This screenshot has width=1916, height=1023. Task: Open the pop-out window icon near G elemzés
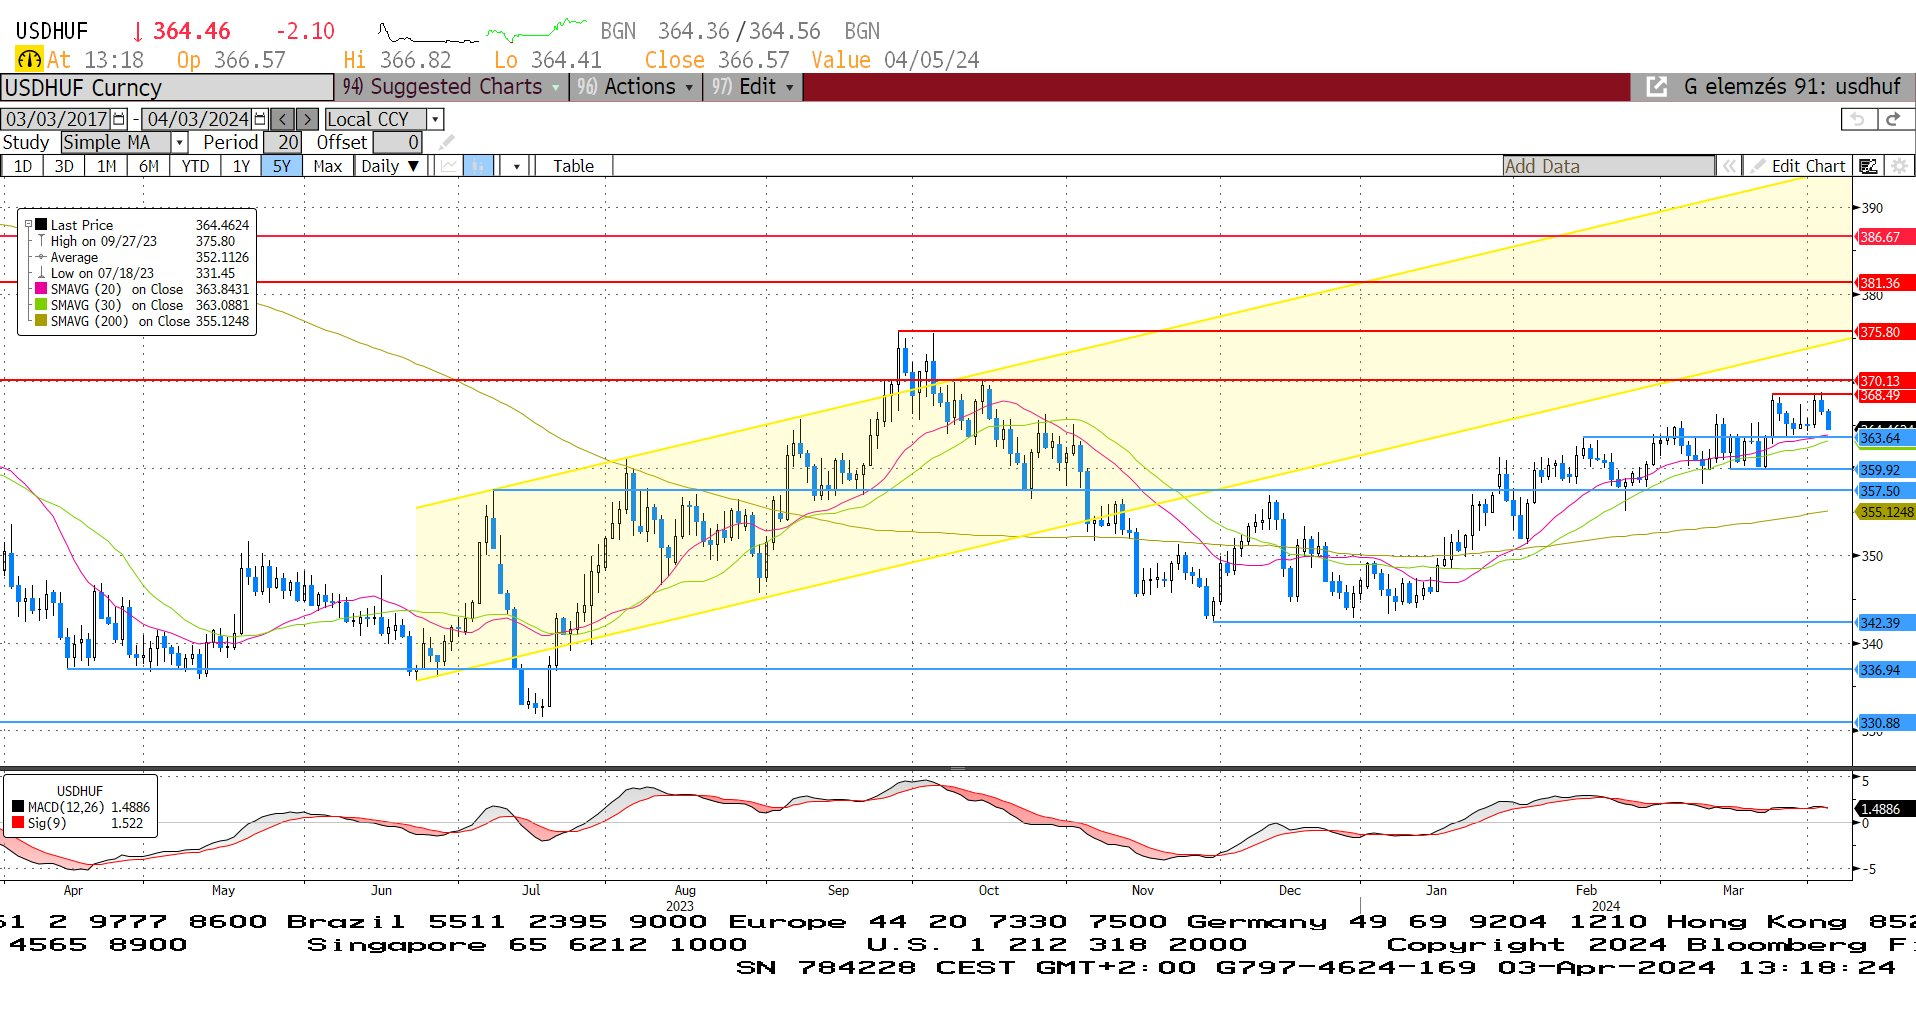point(1657,87)
